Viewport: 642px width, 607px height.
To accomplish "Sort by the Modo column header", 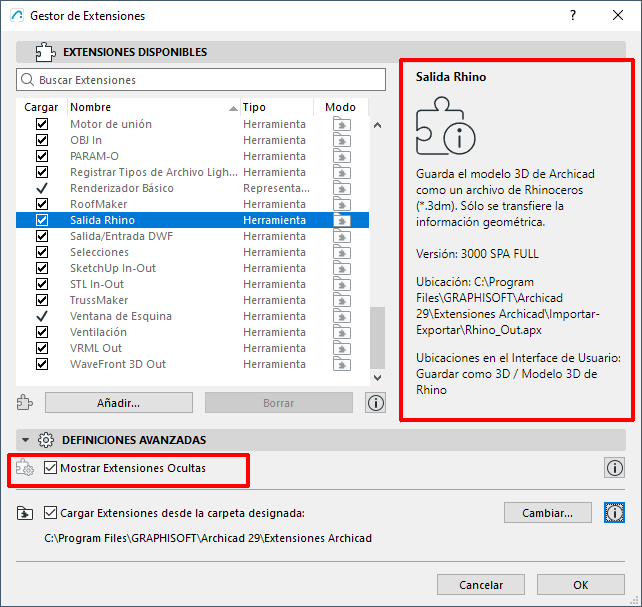I will coord(341,107).
